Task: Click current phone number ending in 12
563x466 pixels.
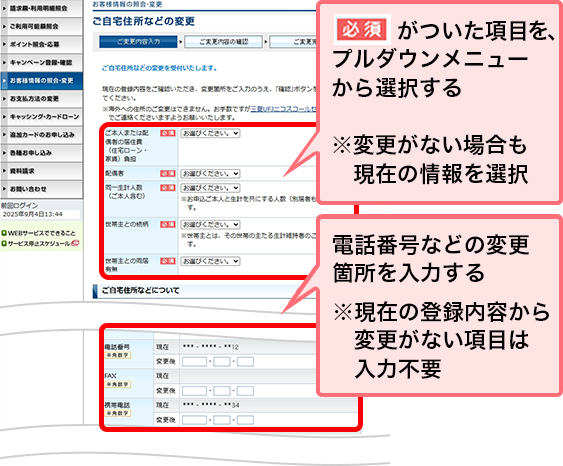Action: coord(210,347)
